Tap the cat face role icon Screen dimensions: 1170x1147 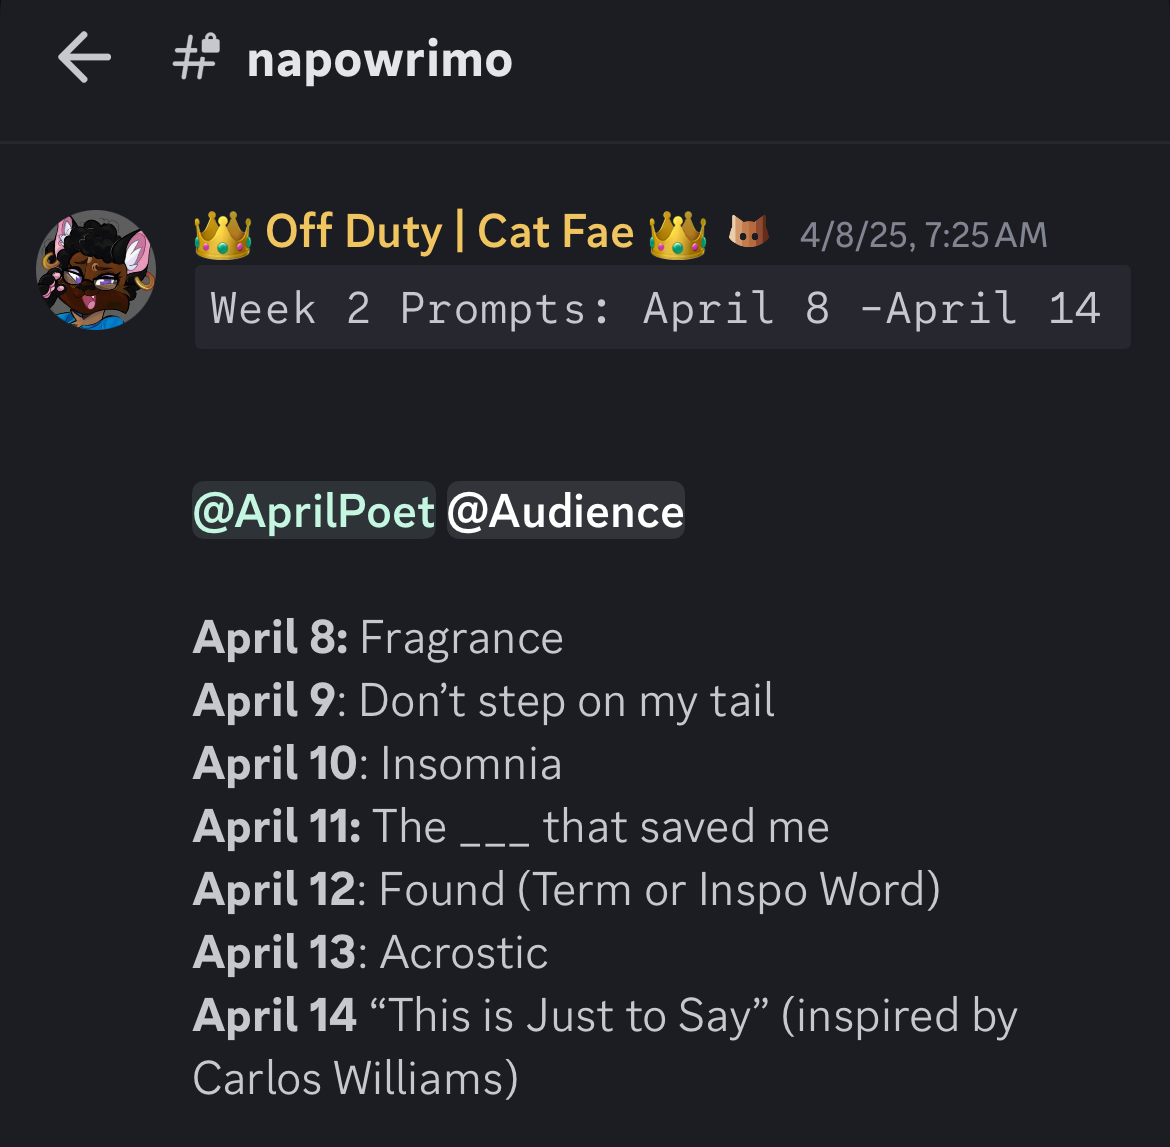747,232
